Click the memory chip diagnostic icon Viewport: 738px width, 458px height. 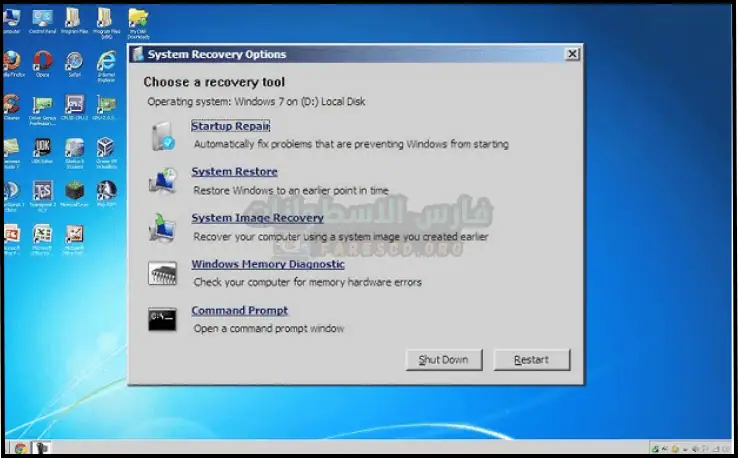pyautogui.click(x=162, y=273)
